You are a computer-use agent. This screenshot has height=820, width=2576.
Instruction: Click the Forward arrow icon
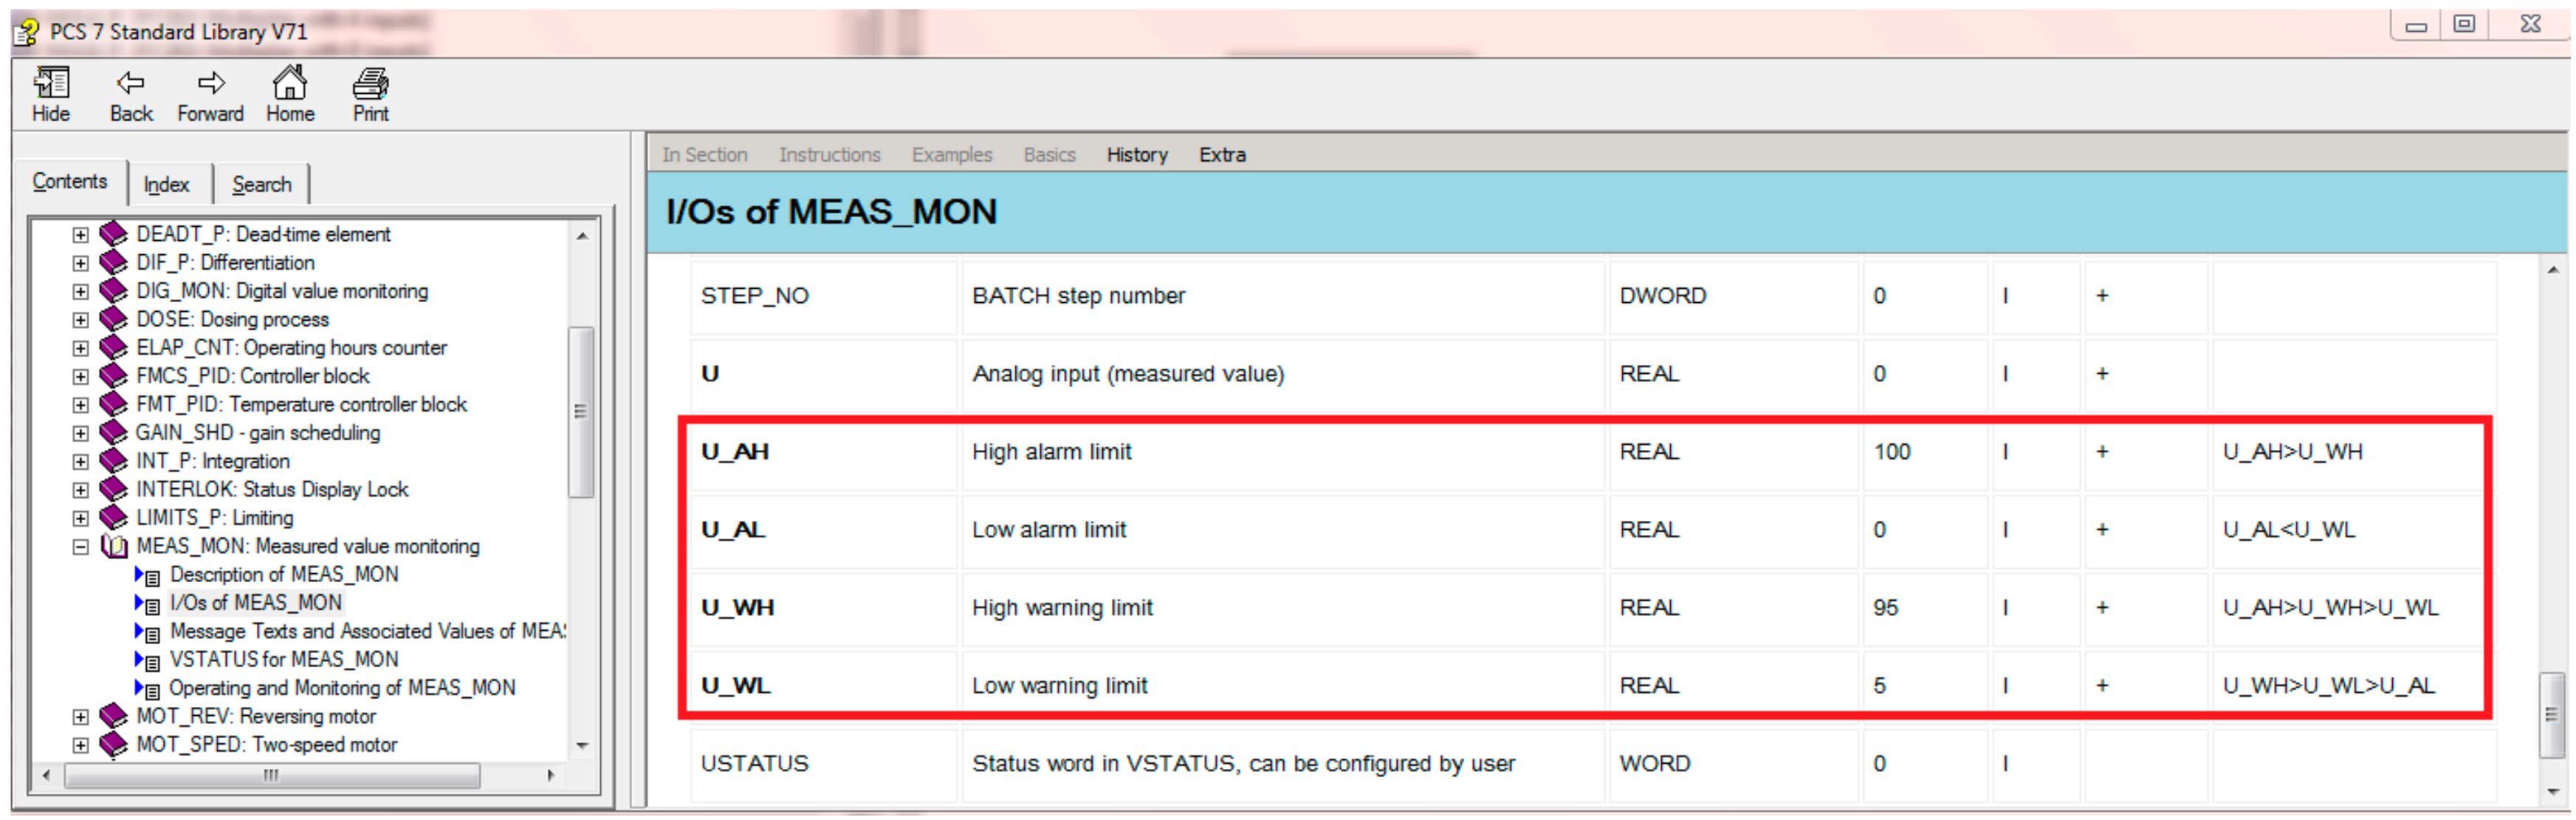pos(210,84)
